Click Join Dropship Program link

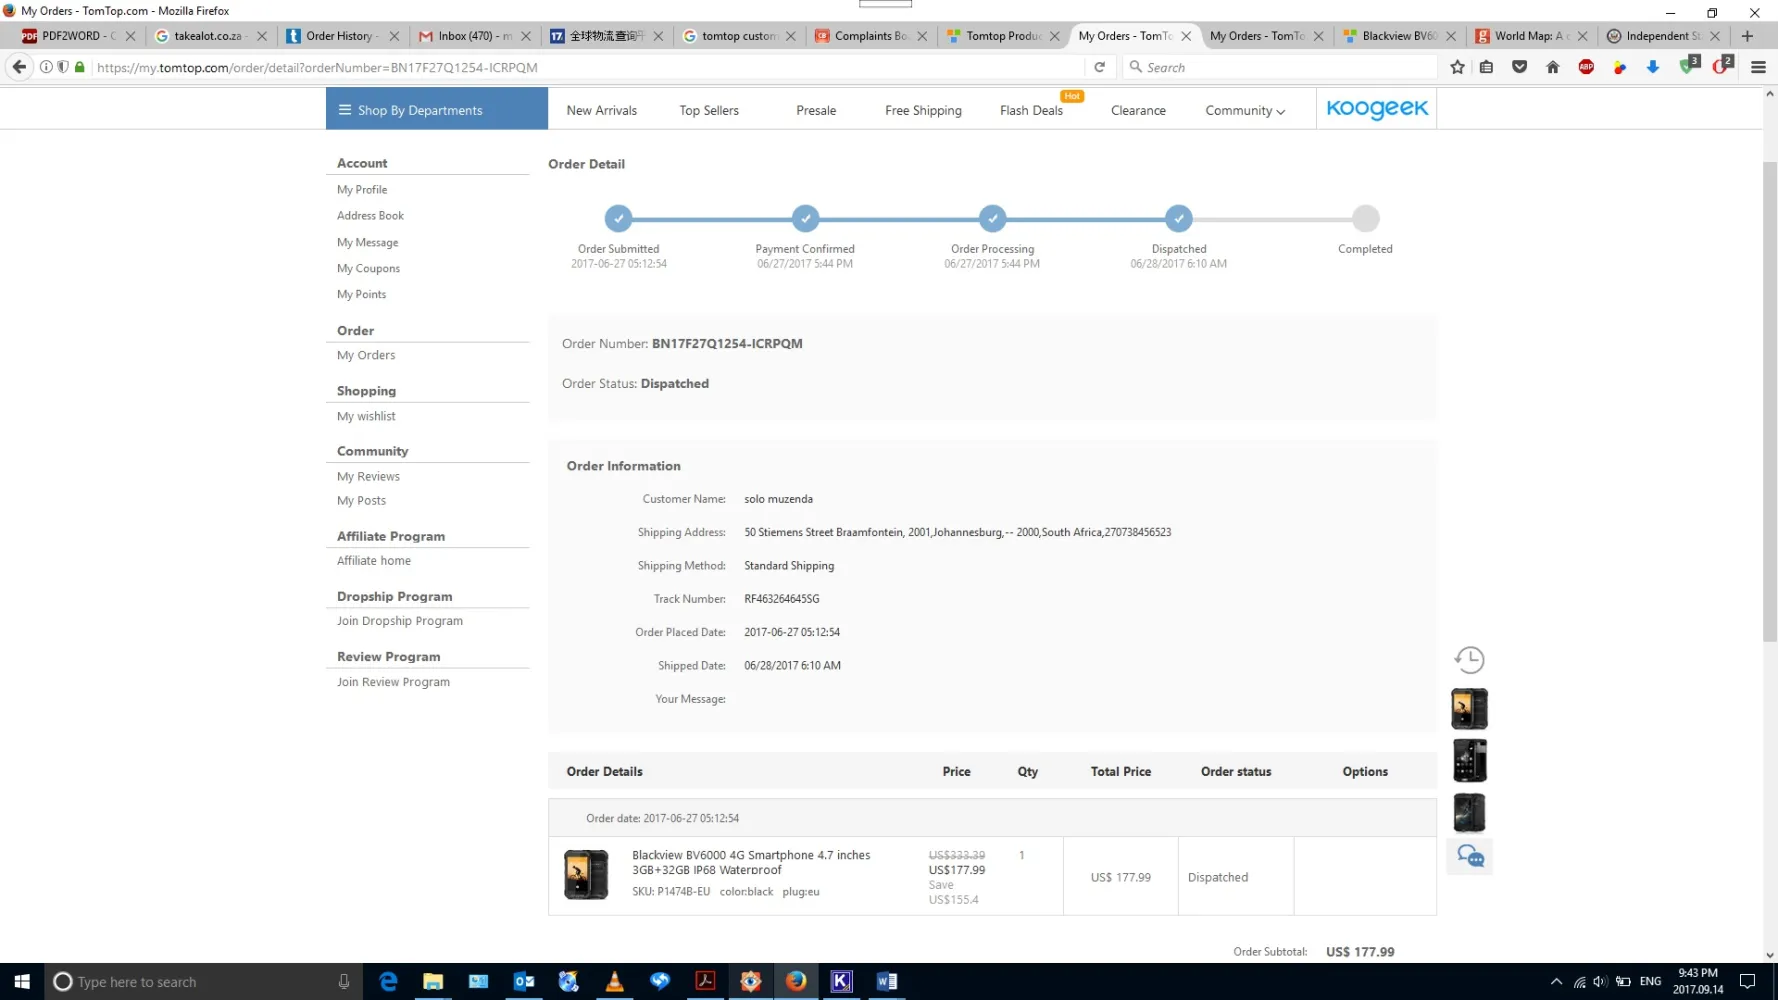pos(400,621)
